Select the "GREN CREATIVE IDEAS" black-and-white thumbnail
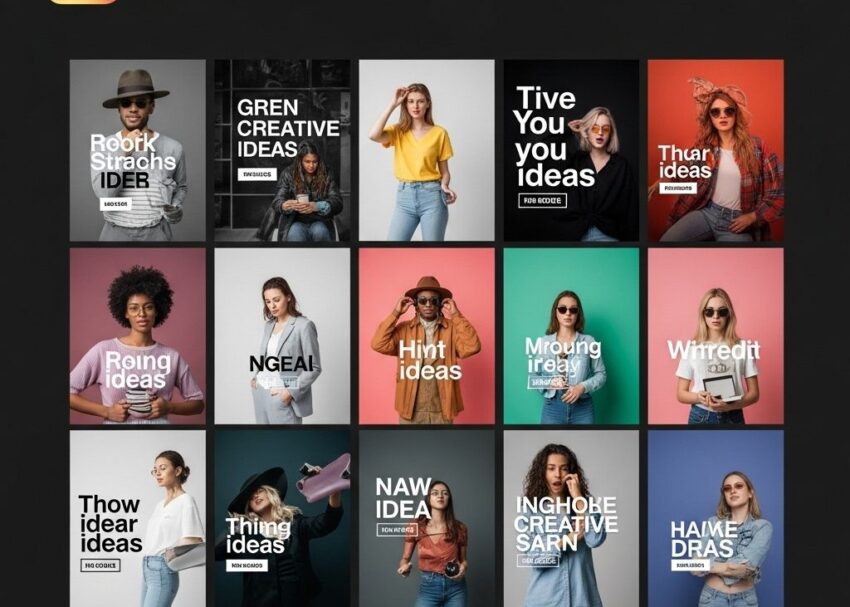 click(282, 150)
